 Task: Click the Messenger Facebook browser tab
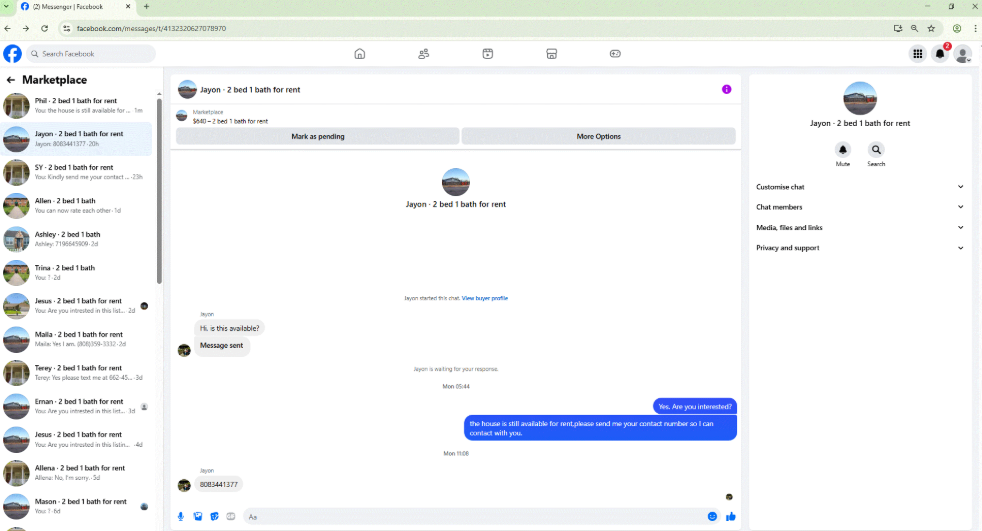tap(75, 6)
